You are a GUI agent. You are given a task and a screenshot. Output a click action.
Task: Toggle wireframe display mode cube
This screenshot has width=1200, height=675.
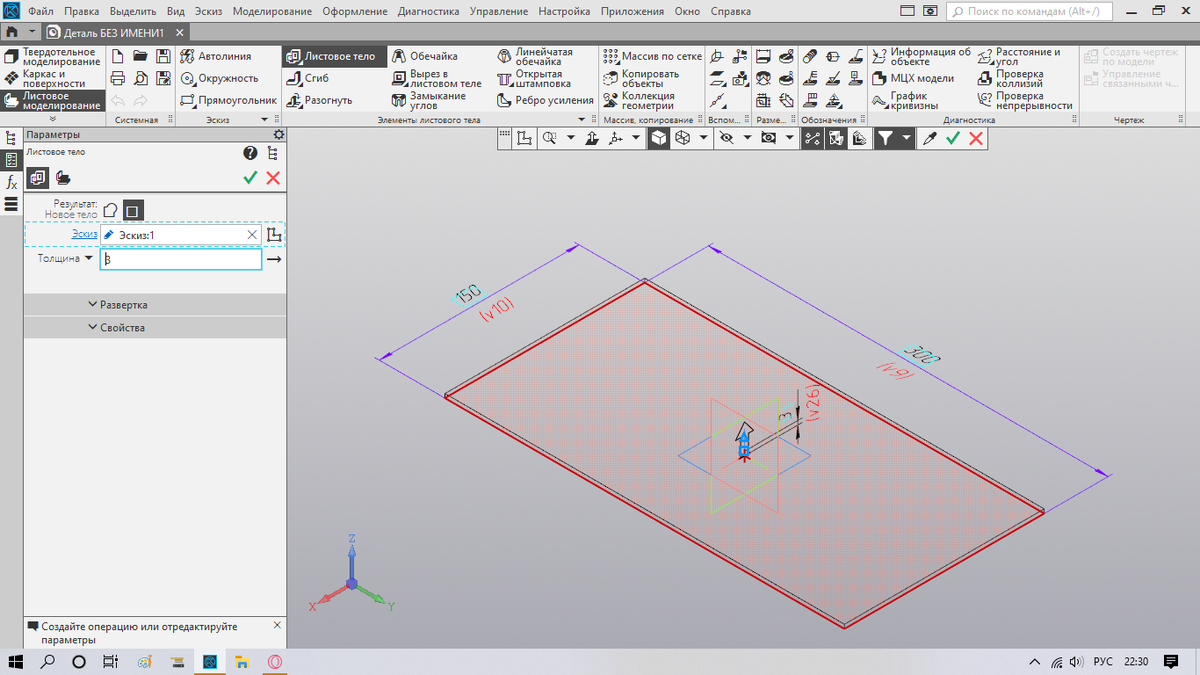tap(682, 139)
